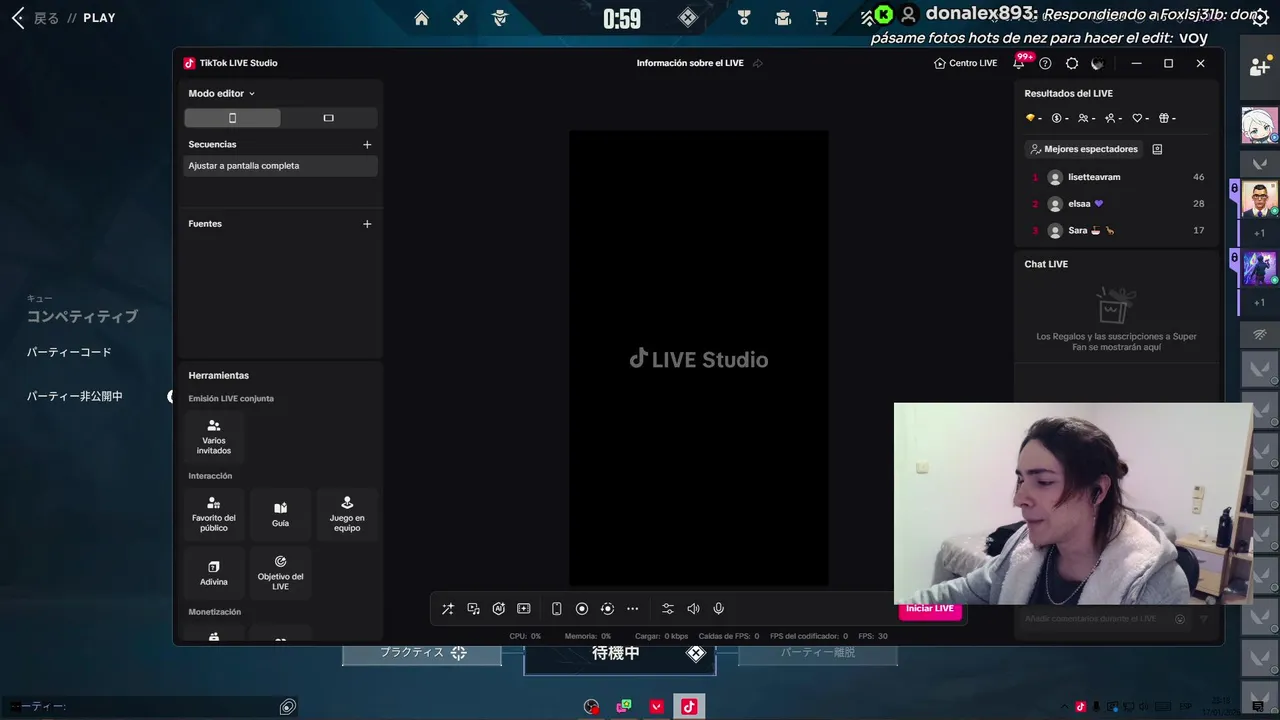Open Valorant store cart icon
Screen dimensions: 1280x720
[821, 18]
